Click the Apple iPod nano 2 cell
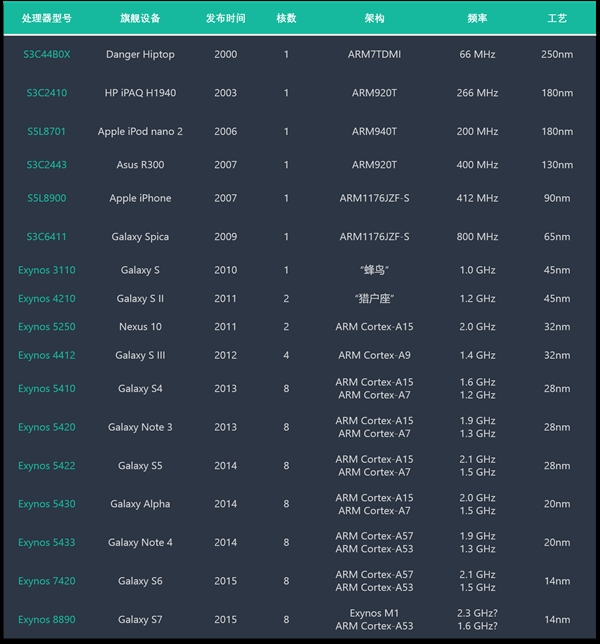 tap(140, 131)
